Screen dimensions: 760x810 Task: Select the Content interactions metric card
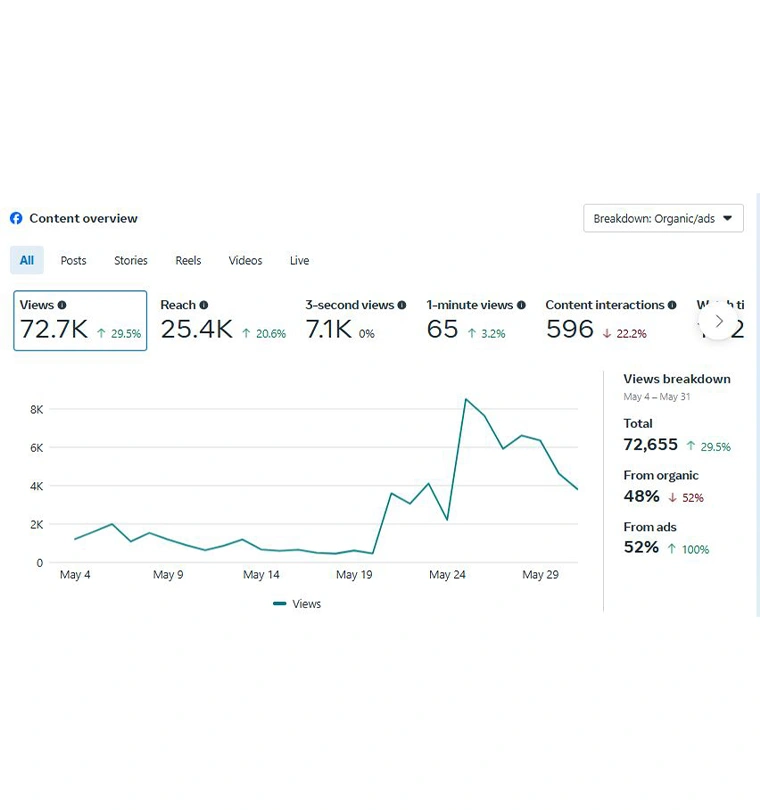(x=610, y=321)
